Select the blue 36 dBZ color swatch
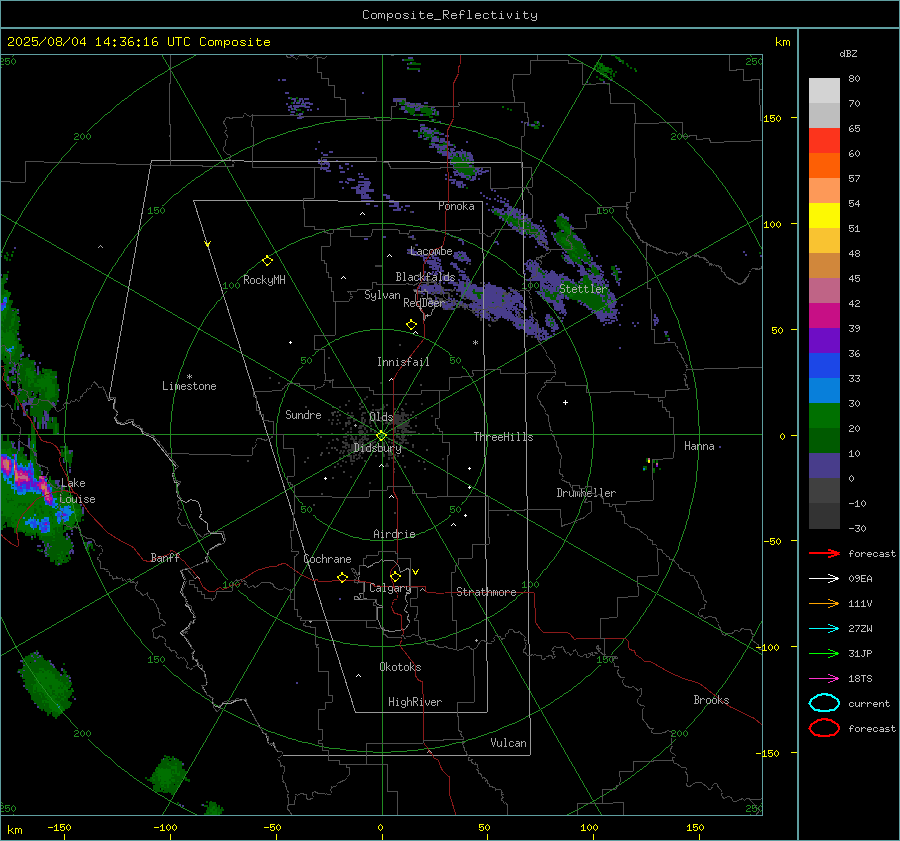900x841 pixels. [824, 365]
